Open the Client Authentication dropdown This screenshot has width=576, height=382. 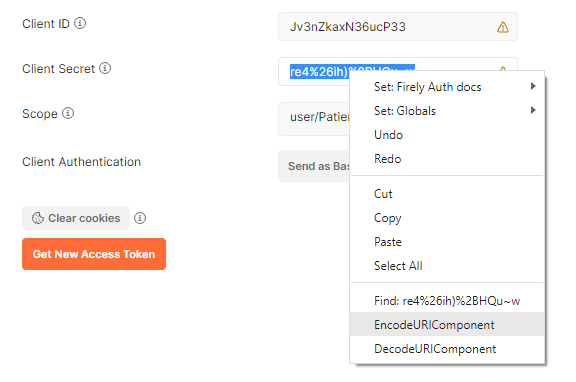(314, 166)
